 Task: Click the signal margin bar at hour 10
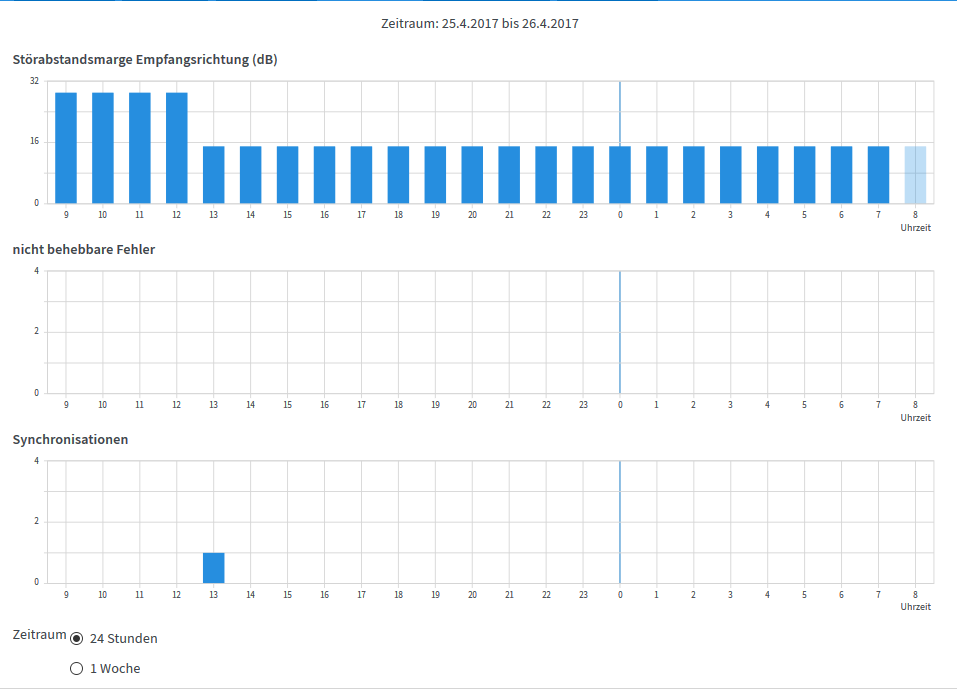[x=103, y=148]
